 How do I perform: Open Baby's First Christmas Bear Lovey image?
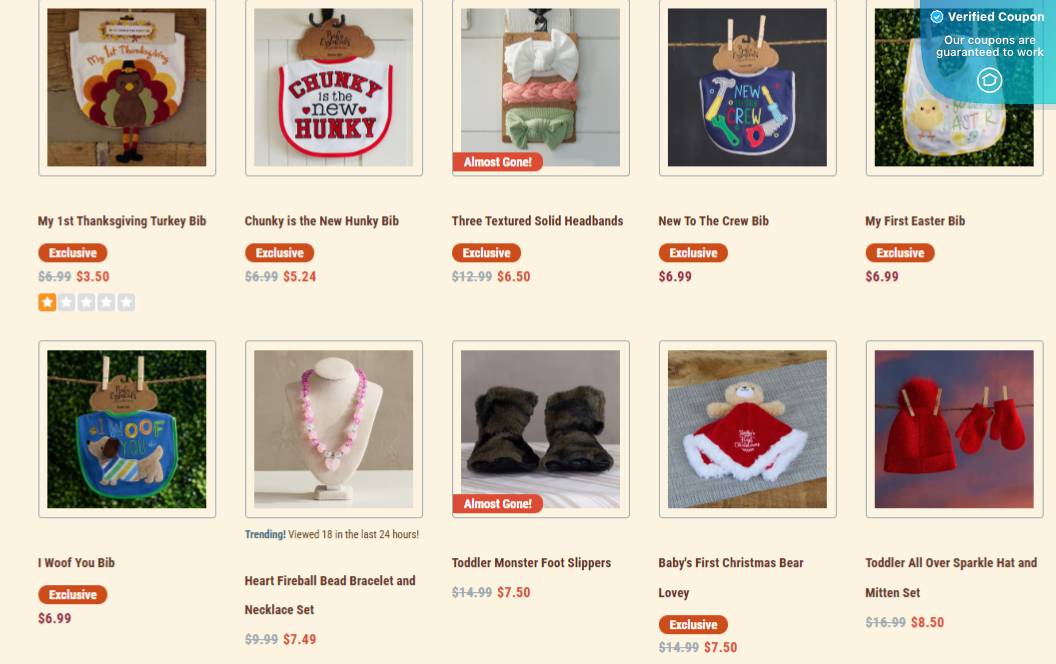pos(748,429)
